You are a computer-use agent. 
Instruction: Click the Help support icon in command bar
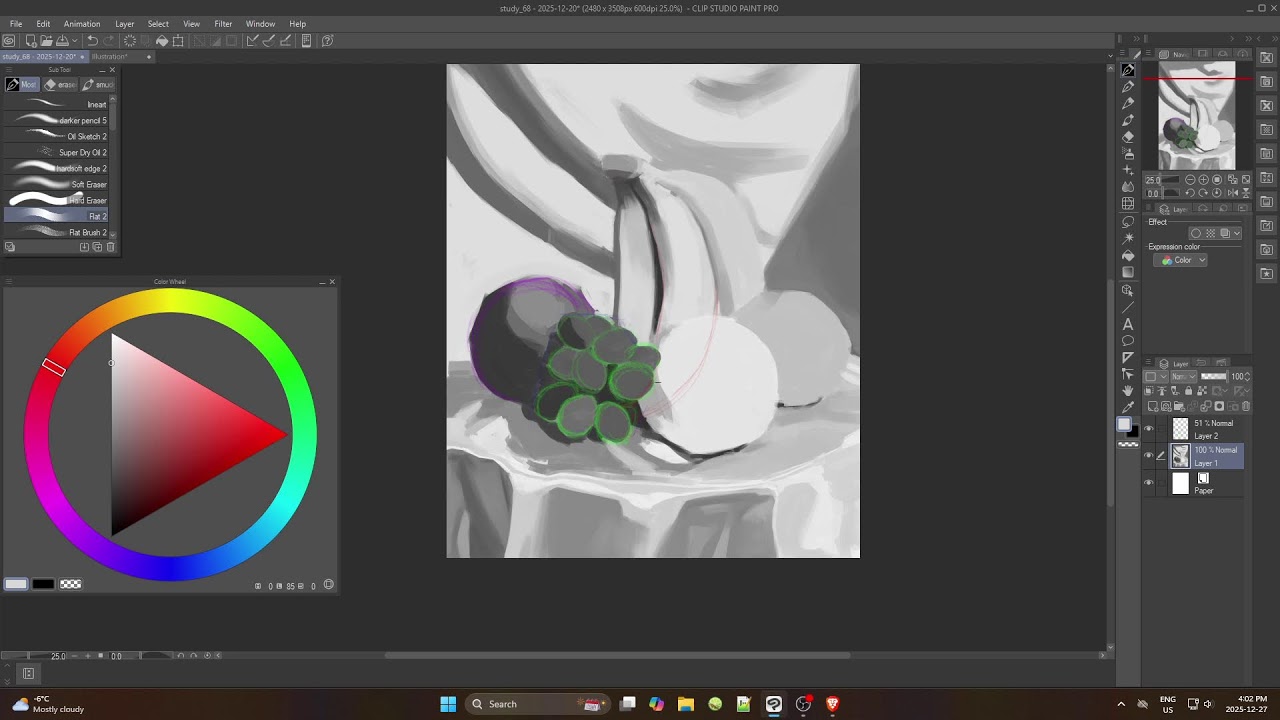click(x=327, y=41)
